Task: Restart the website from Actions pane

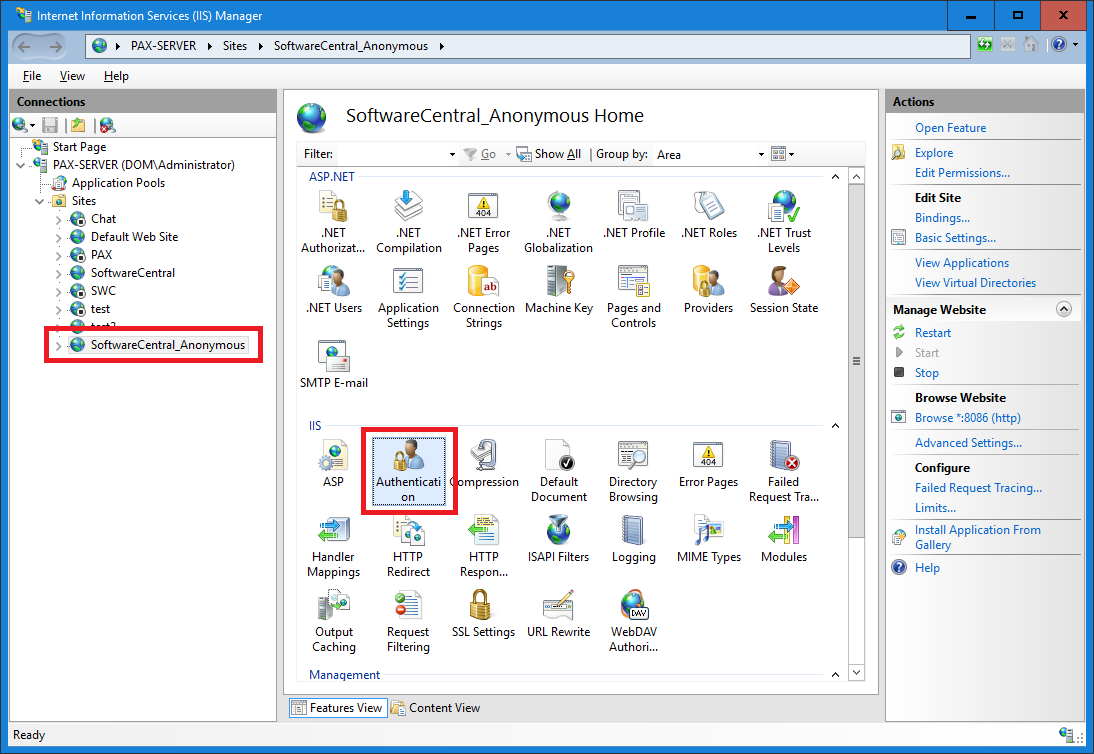Action: 932,333
